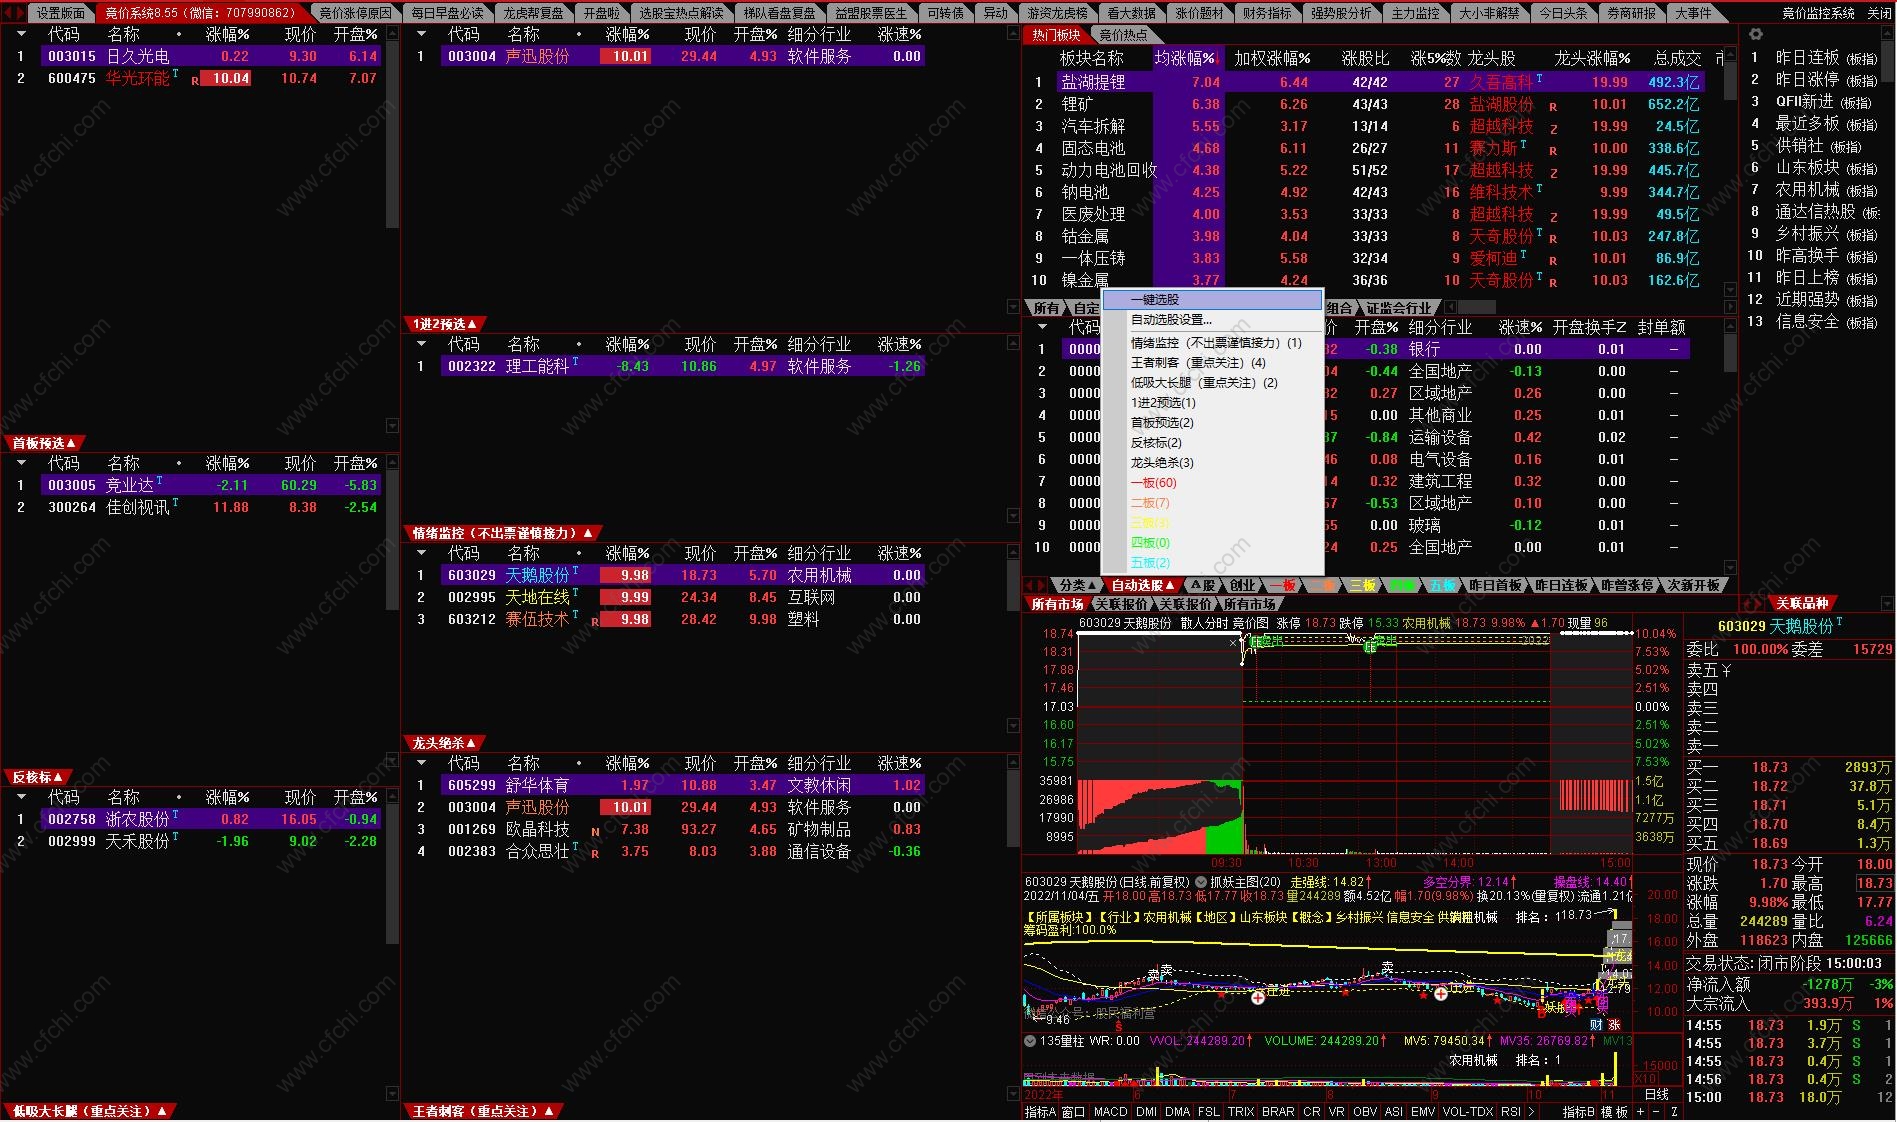1897x1122 pixels.
Task: Click the small x on the intraday chart
Action: pyautogui.click(x=1232, y=643)
